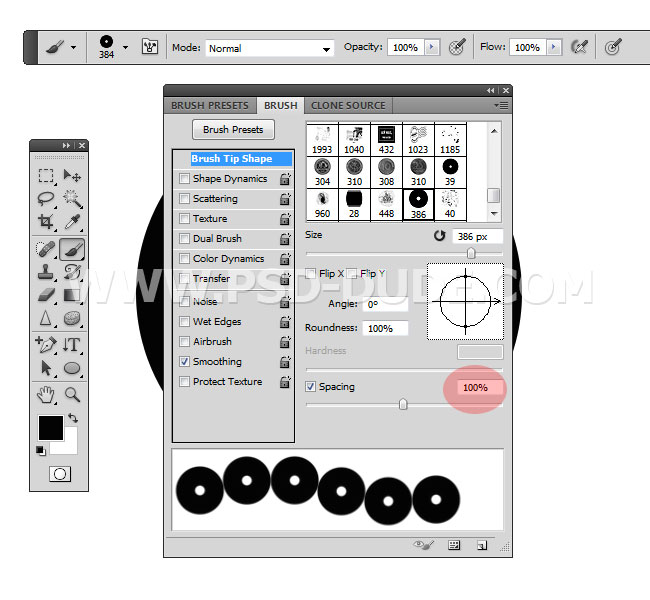Open brush preset picker dropdown arrow
This screenshot has width=650, height=600.
[125, 47]
